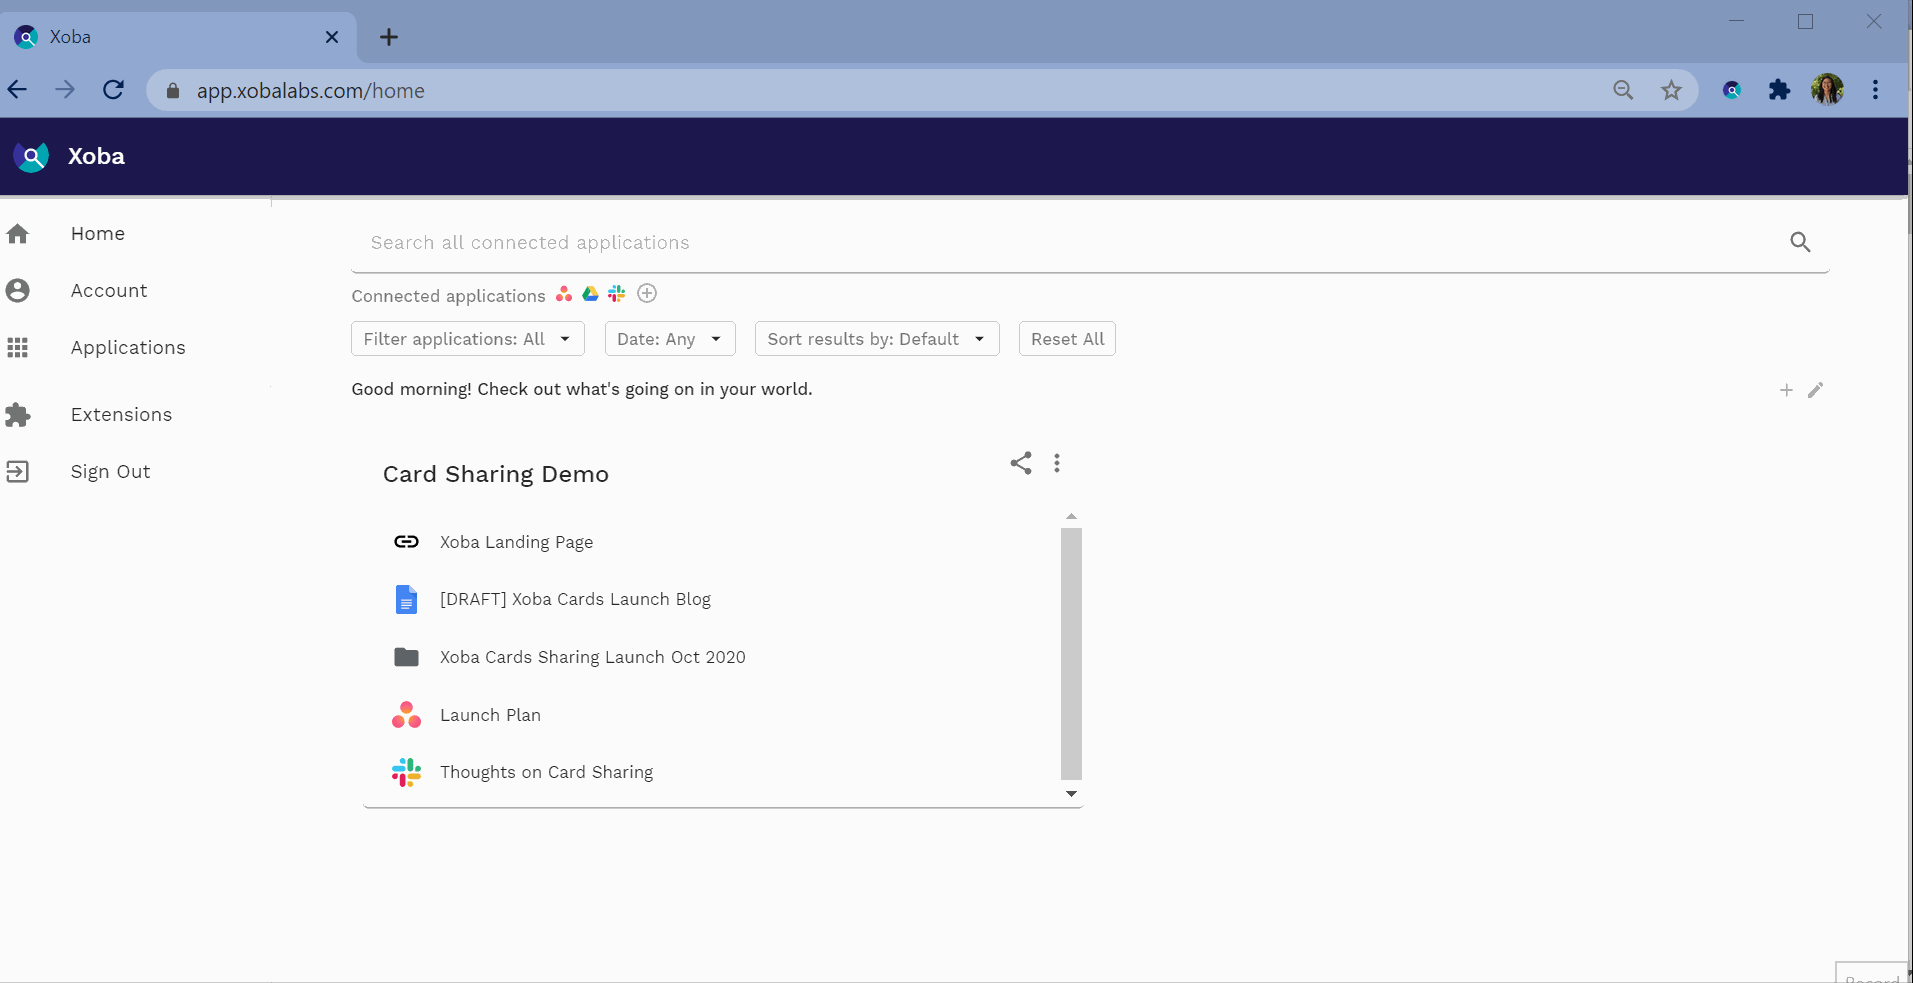Open Home from the sidebar
The height and width of the screenshot is (983, 1913).
[x=98, y=234]
